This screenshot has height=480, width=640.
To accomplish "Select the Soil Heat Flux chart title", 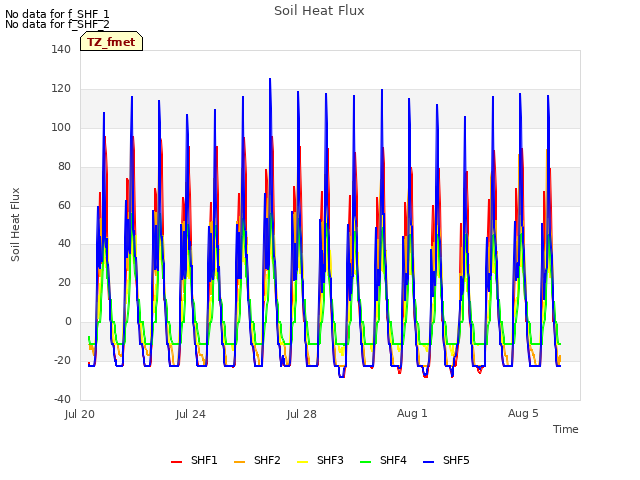I will (319, 11).
